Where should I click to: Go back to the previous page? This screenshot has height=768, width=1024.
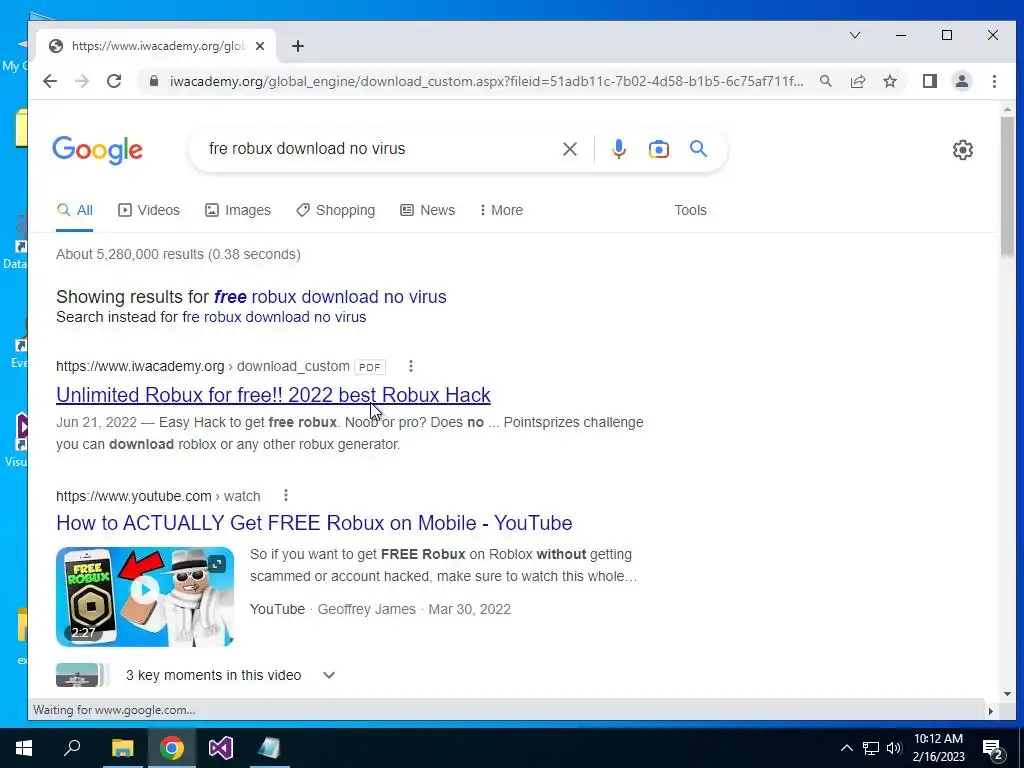[50, 81]
